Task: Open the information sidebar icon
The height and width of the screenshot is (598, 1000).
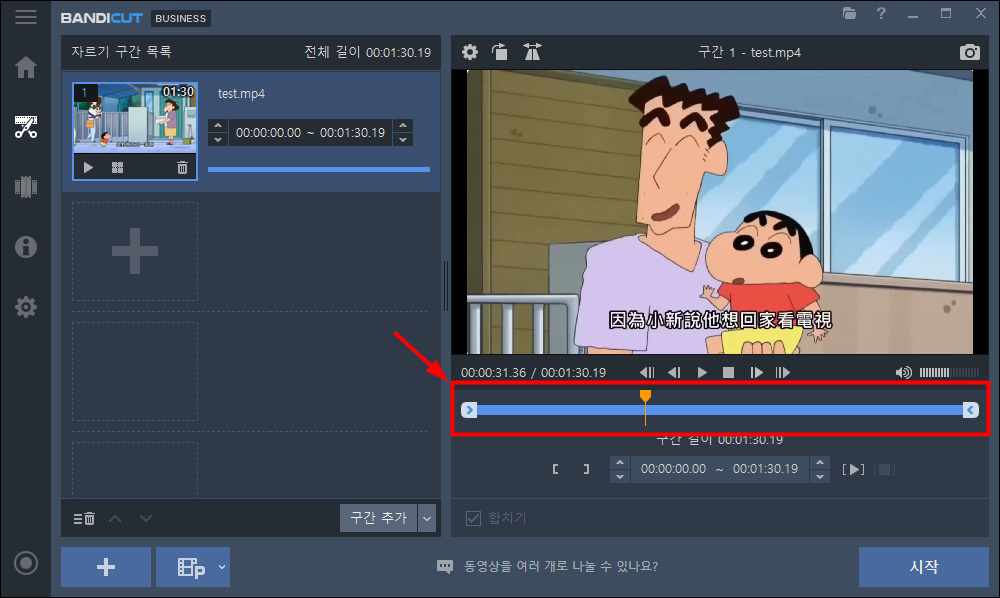Action: click(26, 247)
